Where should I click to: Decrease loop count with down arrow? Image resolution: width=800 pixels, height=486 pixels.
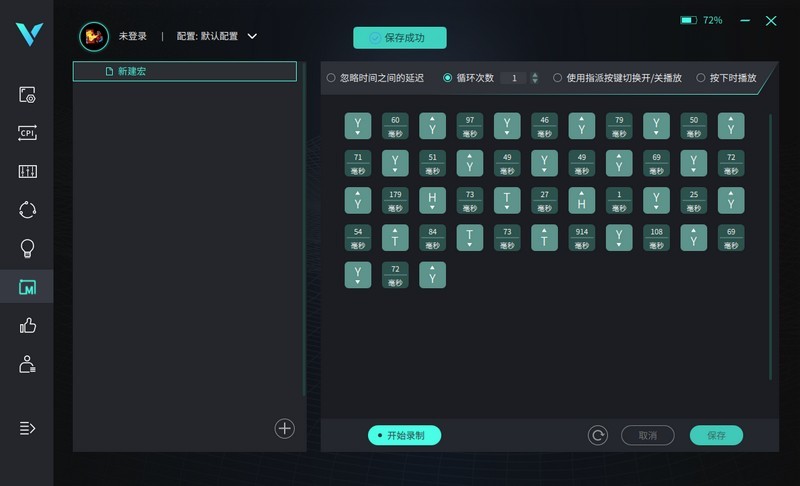click(535, 81)
